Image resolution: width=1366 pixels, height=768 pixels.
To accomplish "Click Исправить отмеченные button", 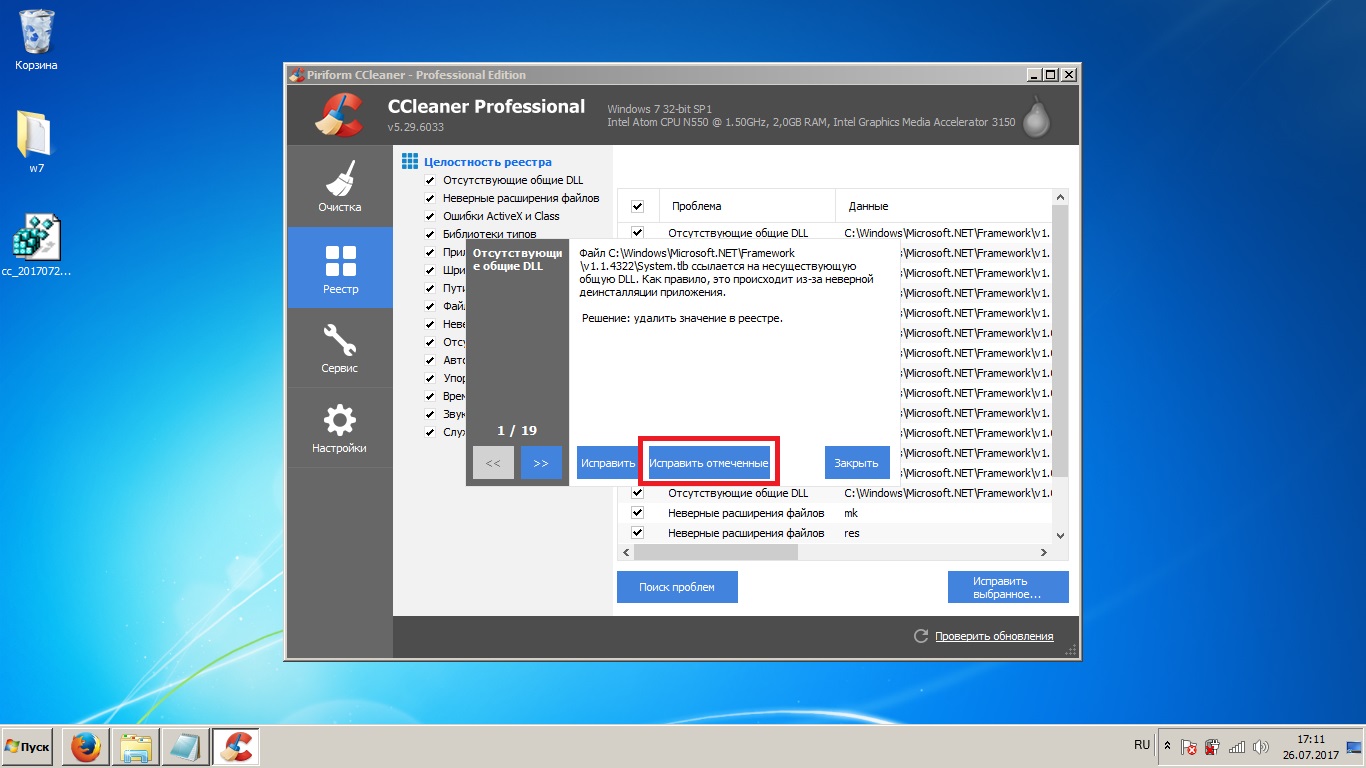I will point(709,463).
